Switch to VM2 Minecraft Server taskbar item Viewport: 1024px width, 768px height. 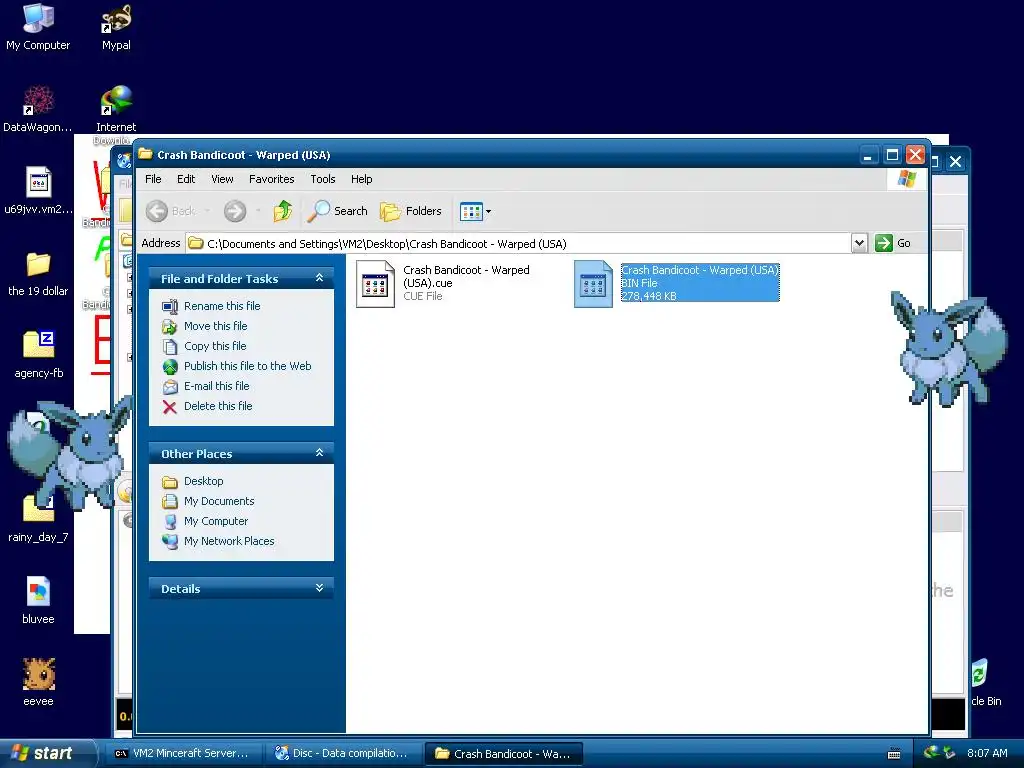(182, 754)
